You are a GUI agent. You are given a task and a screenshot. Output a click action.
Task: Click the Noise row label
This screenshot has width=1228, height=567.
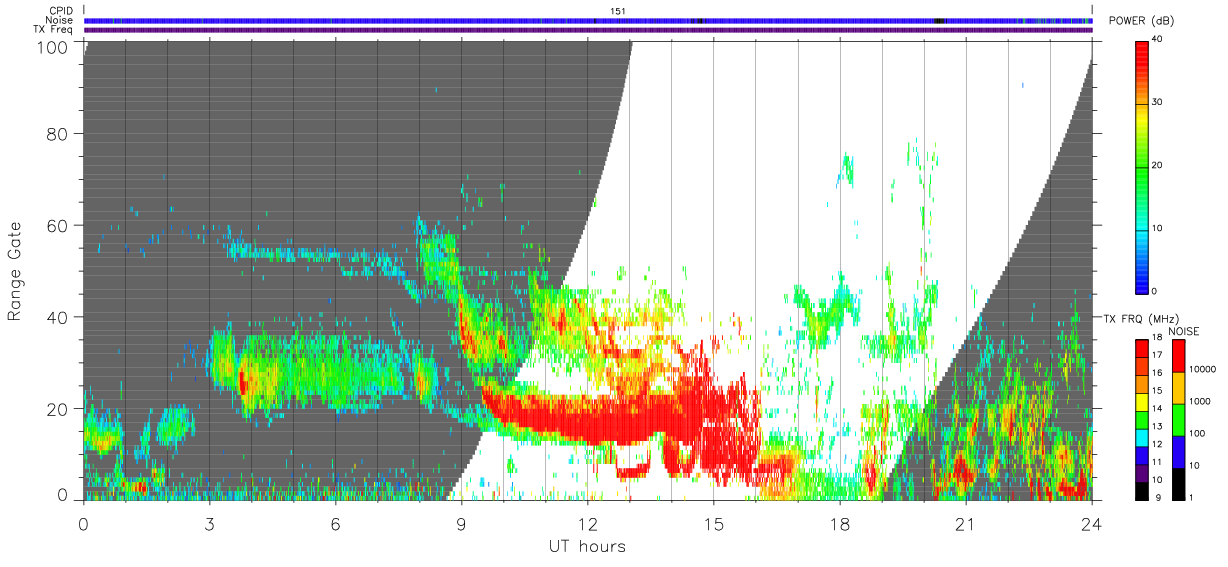tap(60, 20)
